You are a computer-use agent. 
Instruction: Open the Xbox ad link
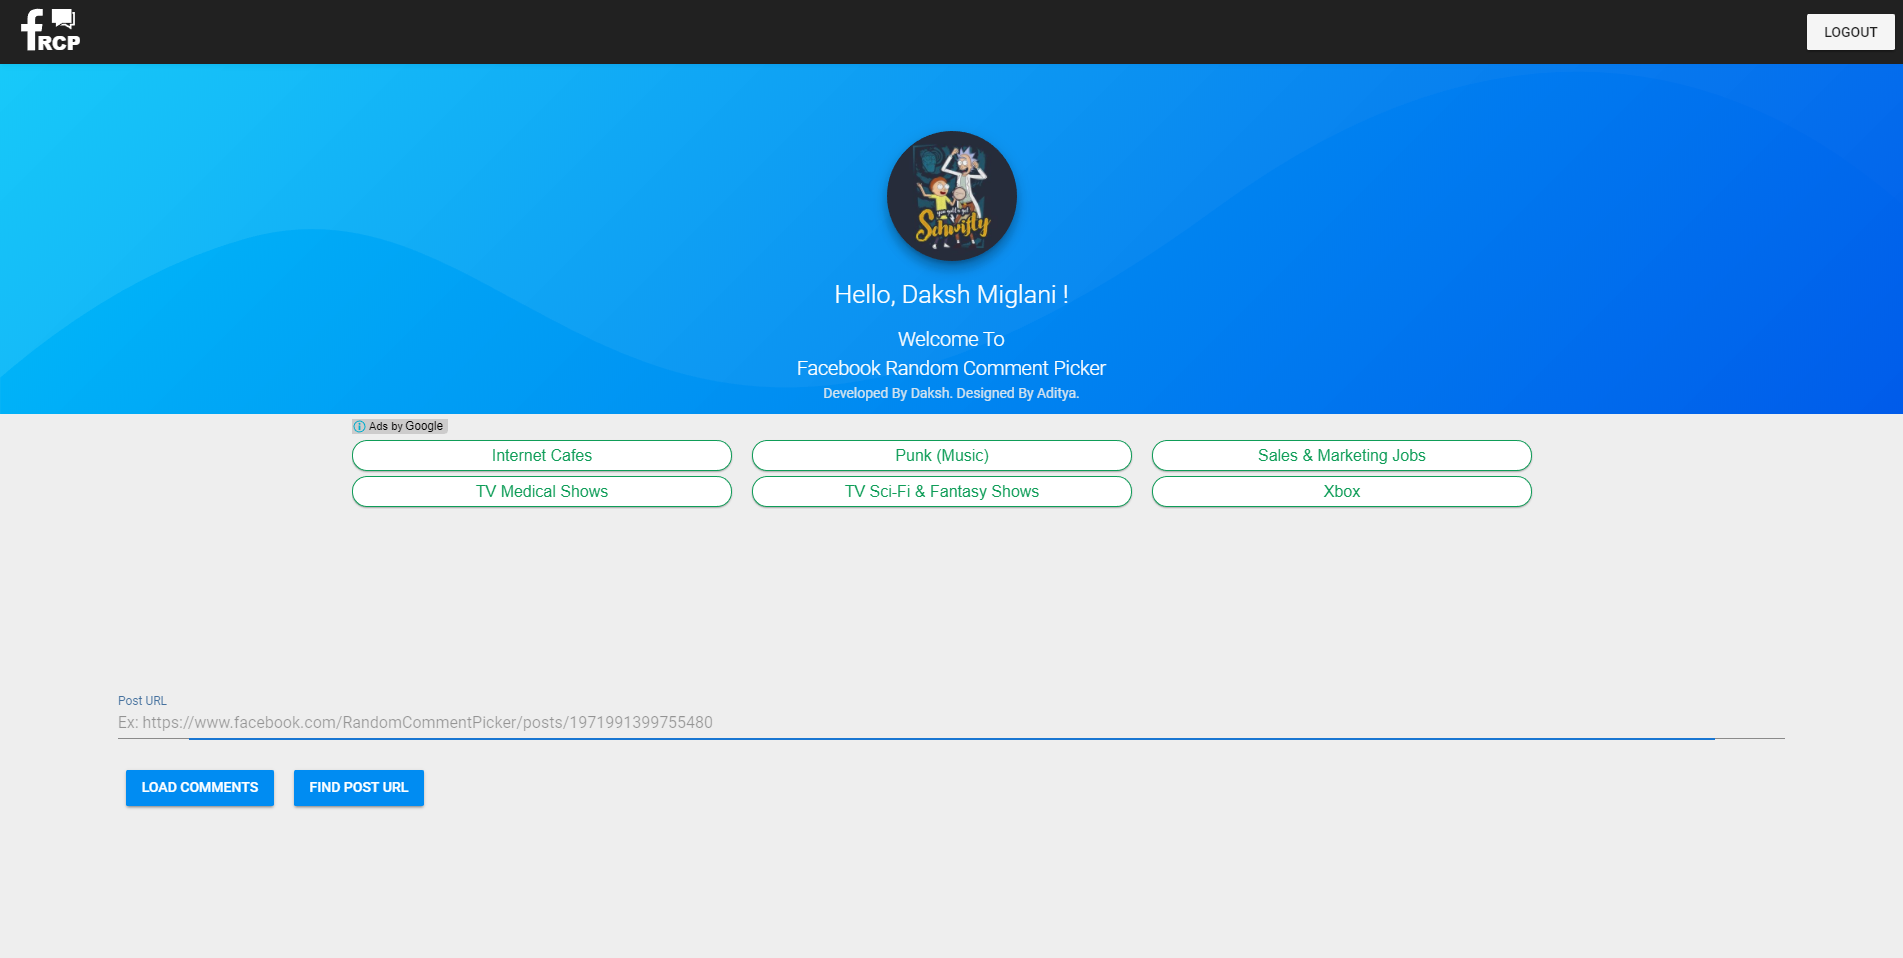click(x=1342, y=491)
